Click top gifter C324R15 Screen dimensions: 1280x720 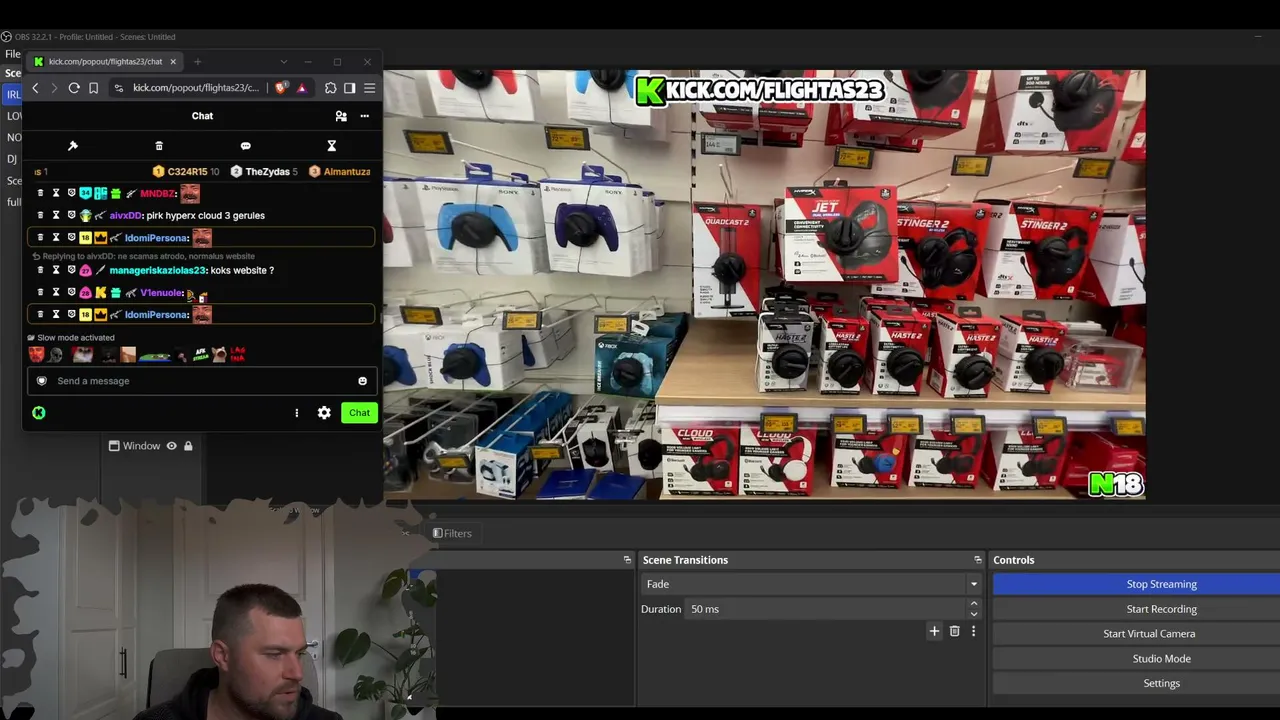[187, 172]
